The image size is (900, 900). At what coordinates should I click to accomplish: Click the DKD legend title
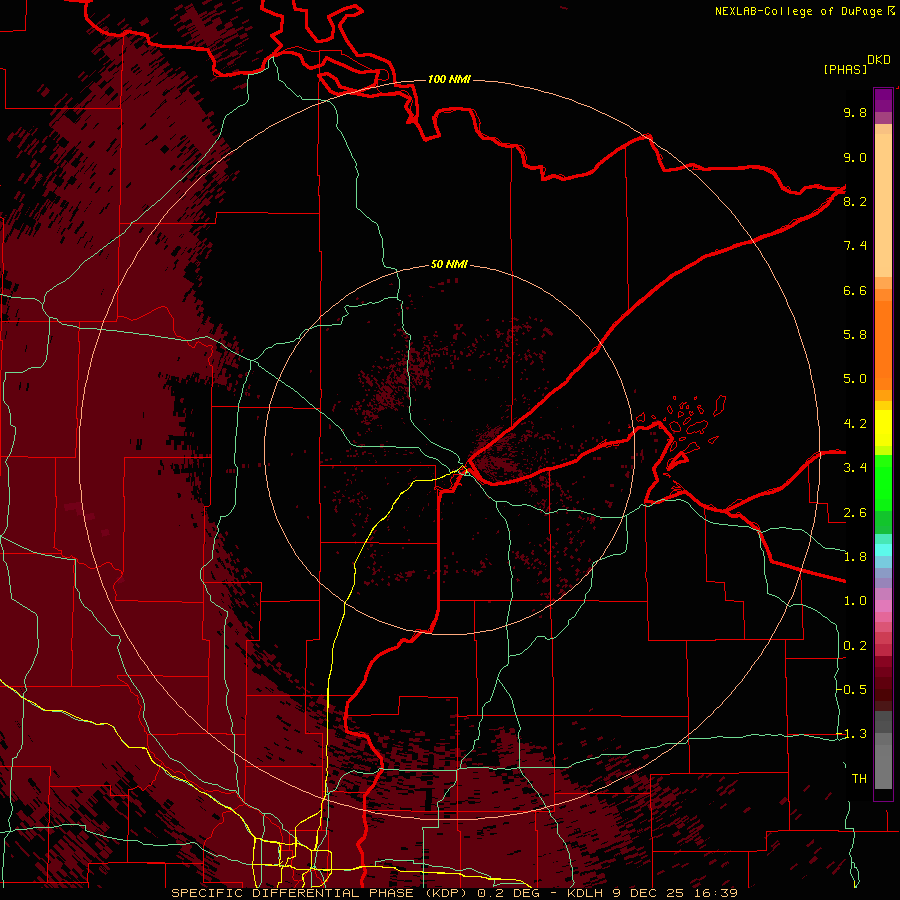(x=879, y=60)
